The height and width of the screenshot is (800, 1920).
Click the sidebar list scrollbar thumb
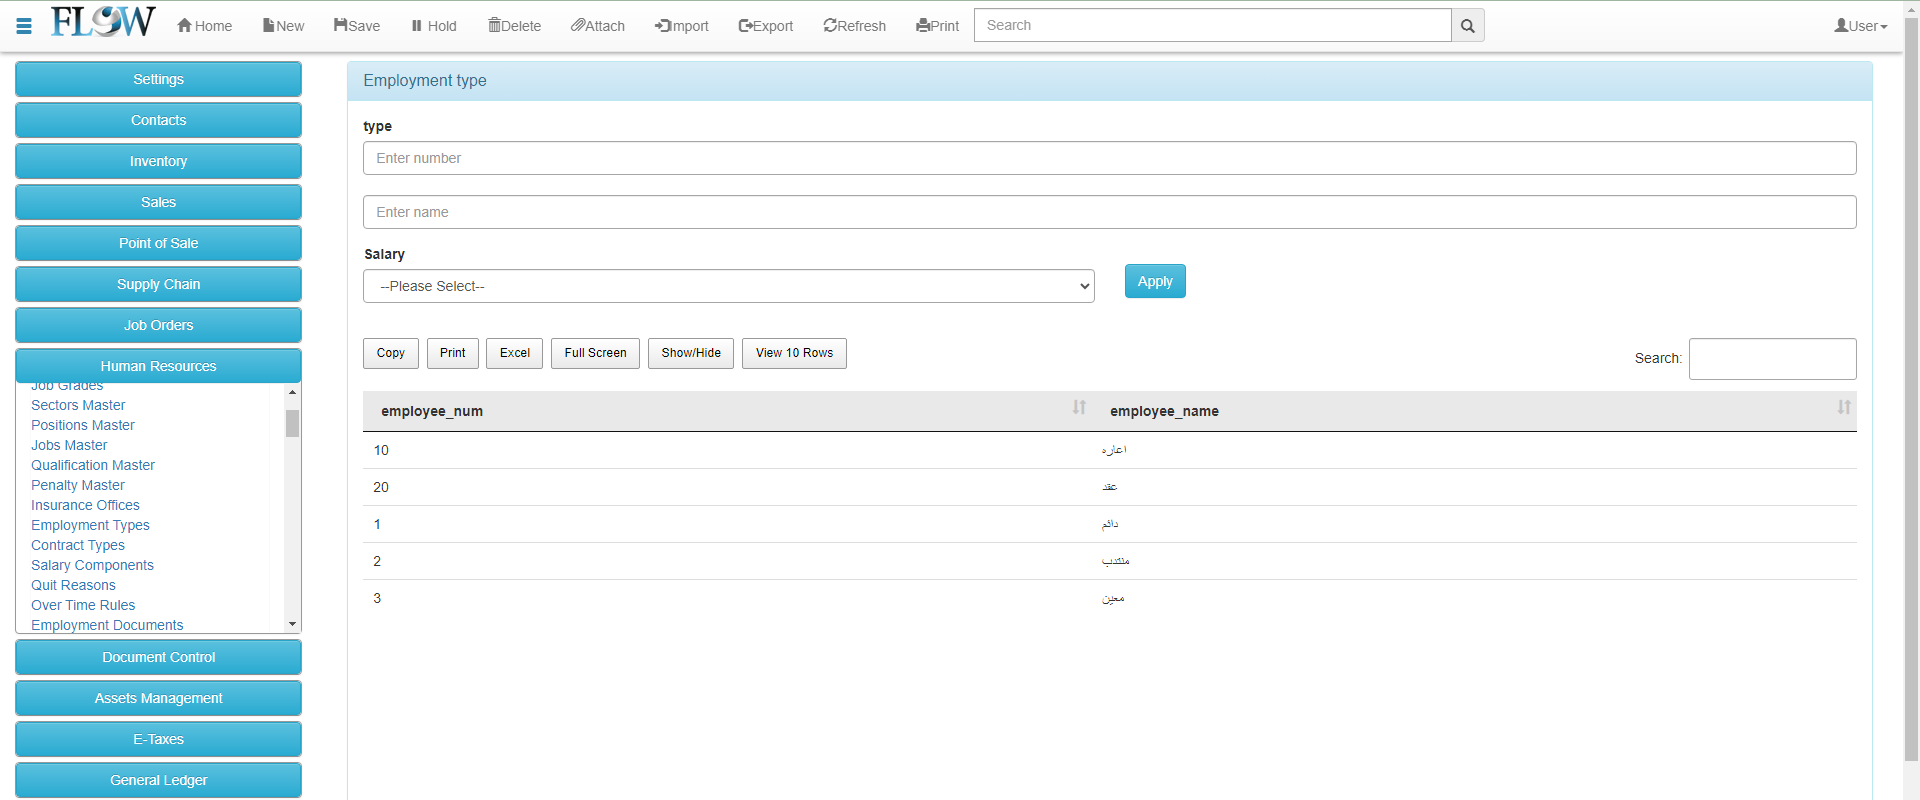tap(292, 423)
